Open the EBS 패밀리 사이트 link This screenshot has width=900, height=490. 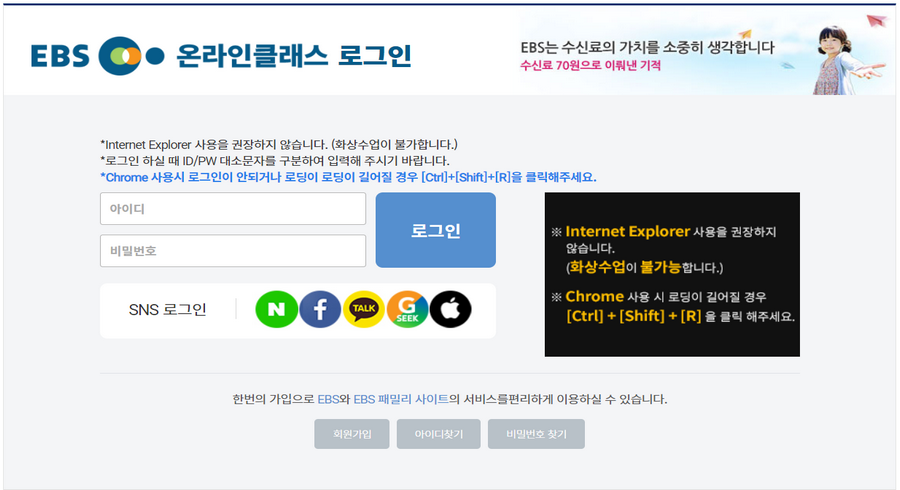pos(401,399)
